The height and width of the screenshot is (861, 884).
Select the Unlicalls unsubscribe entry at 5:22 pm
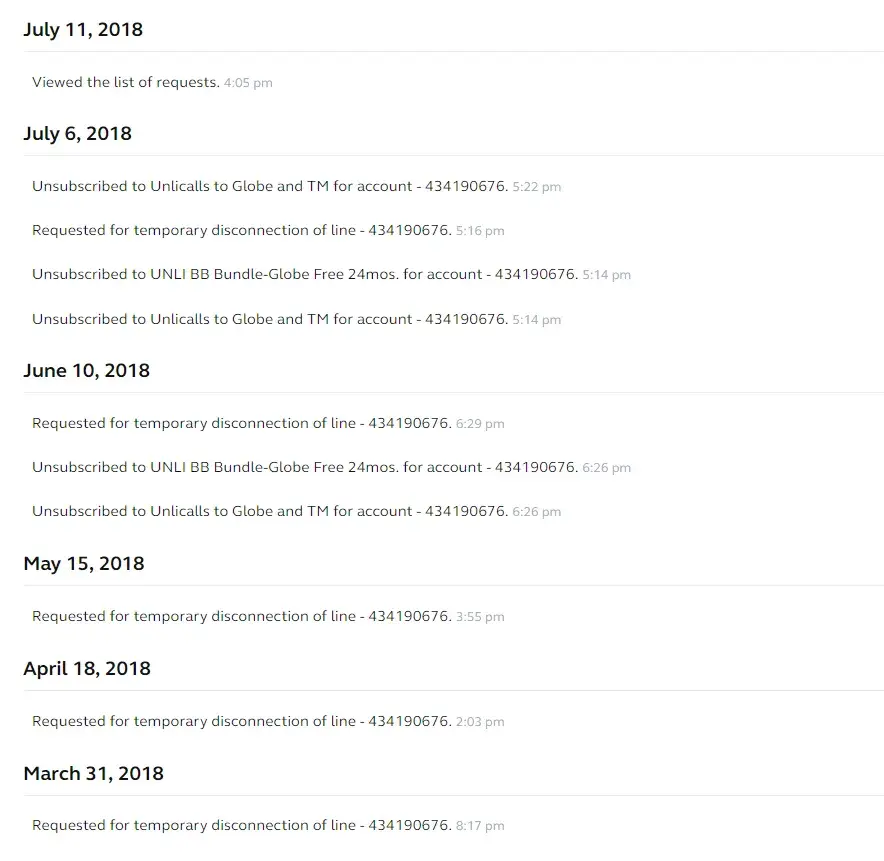270,186
